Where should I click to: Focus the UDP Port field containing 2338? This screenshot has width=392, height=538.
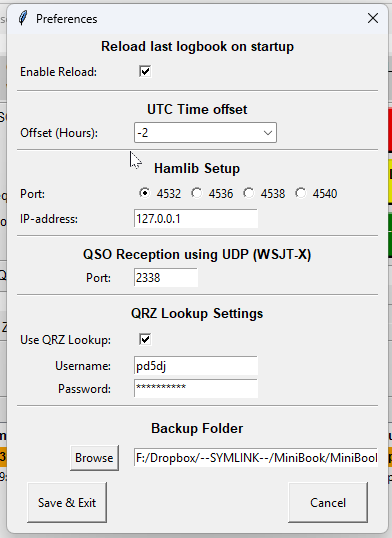(x=166, y=278)
